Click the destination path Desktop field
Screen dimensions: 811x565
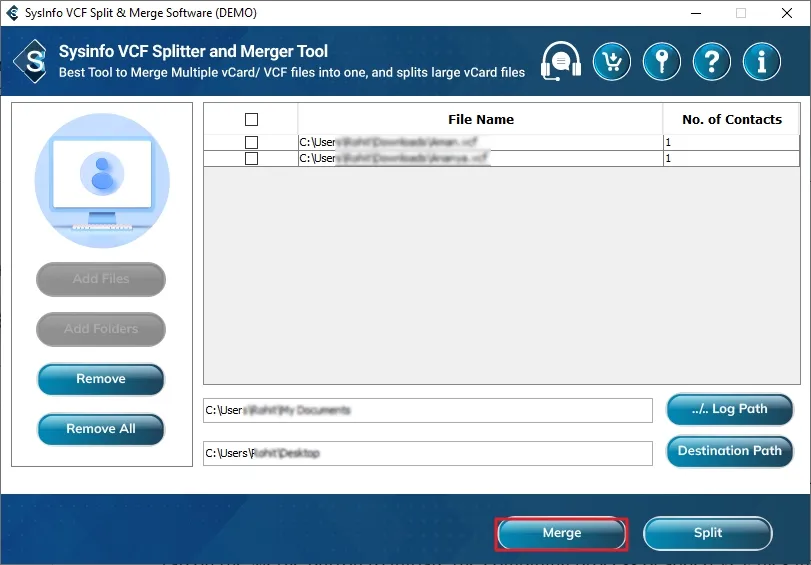point(428,453)
